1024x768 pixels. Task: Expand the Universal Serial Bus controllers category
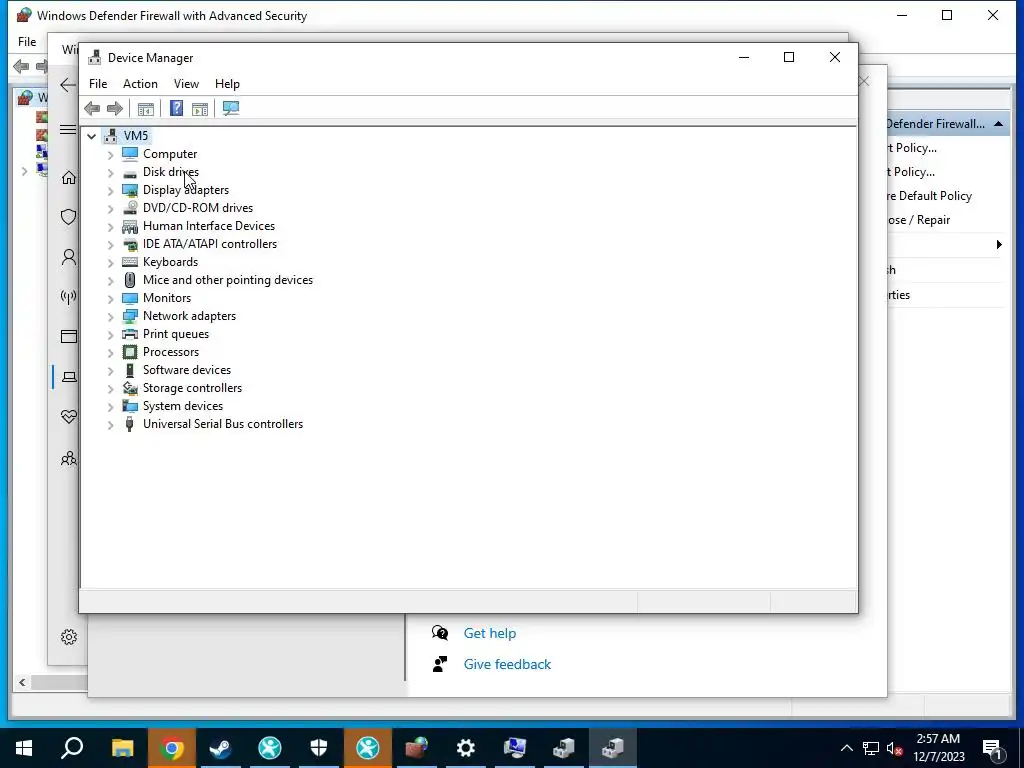click(x=110, y=424)
